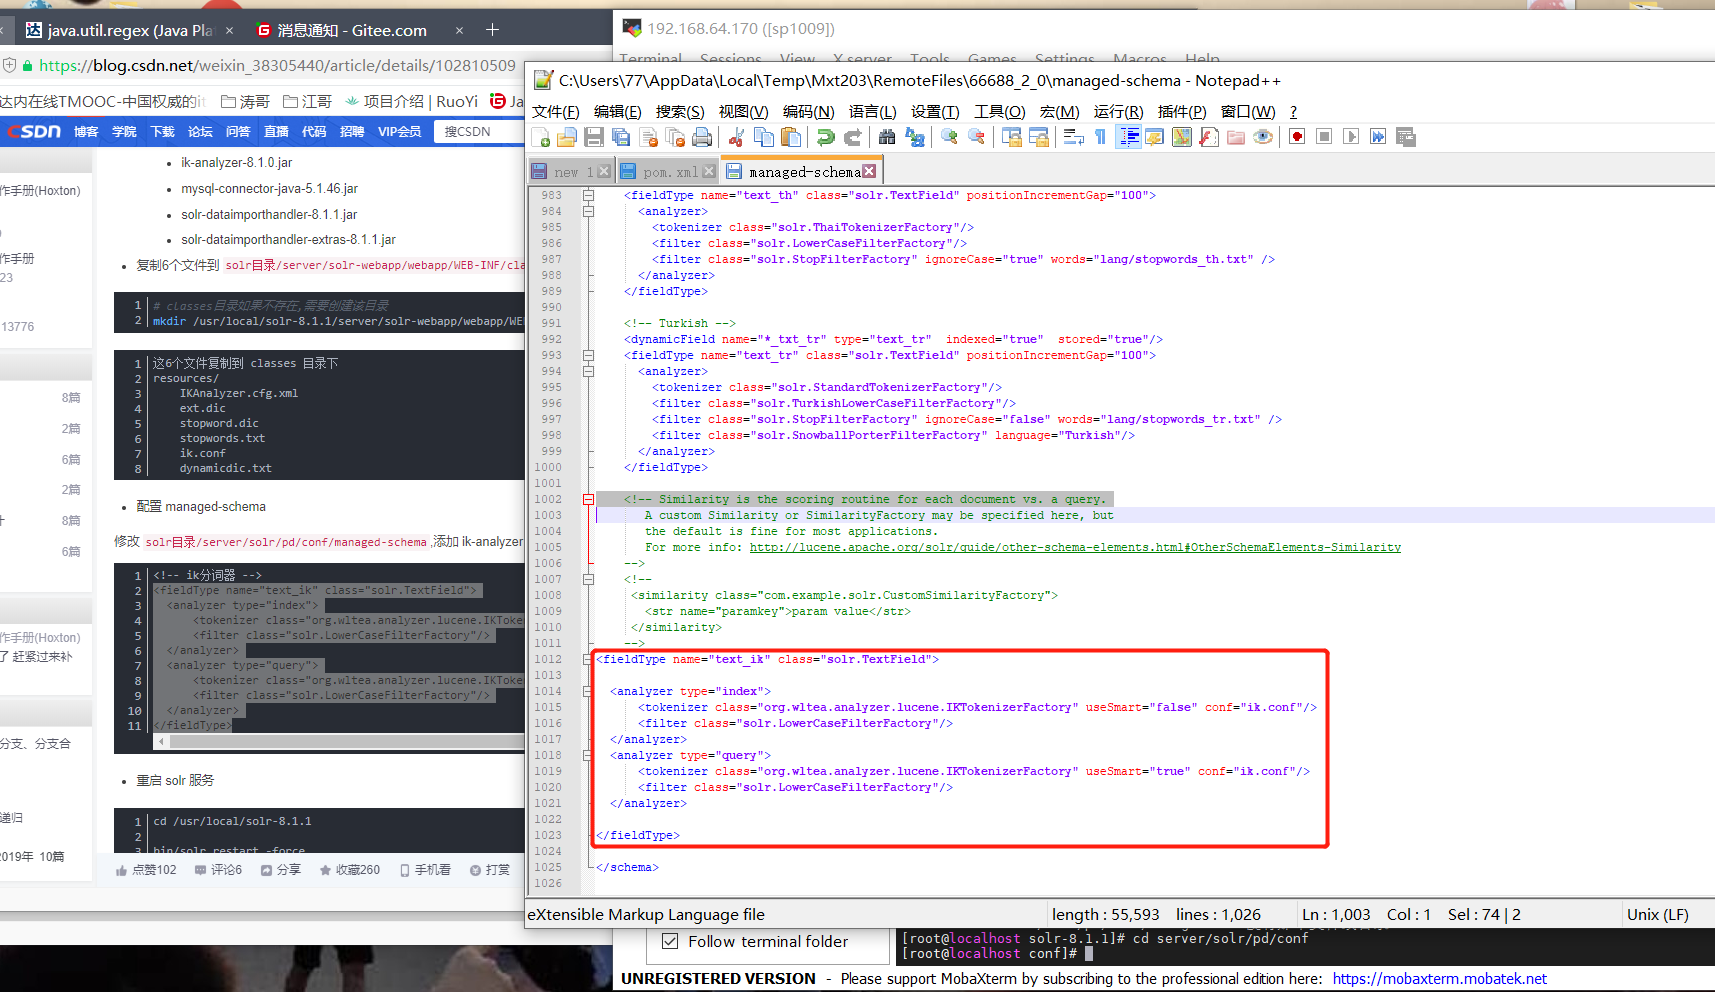Toggle Word Wrap in Notepad++ toolbar
Viewport: 1715px width, 992px height.
(1074, 137)
